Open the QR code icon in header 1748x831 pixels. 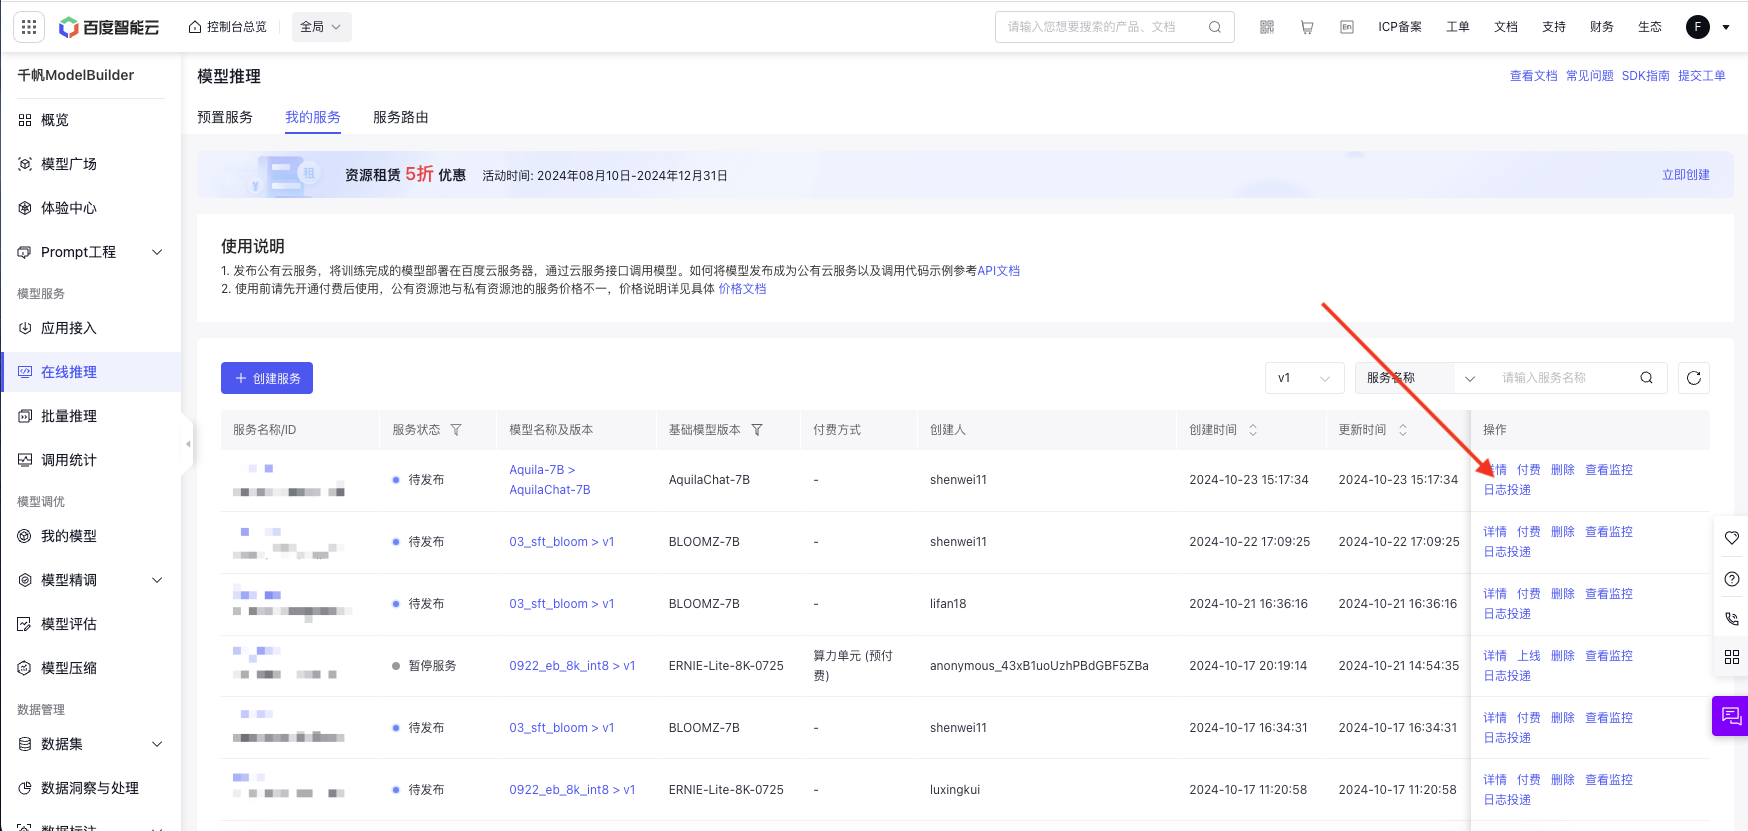click(1267, 27)
